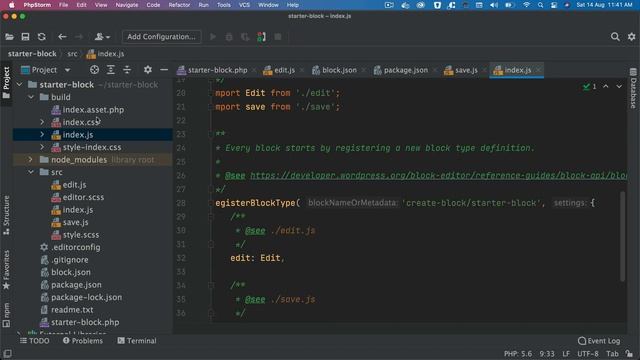Navigate forward with the right arrow

tap(79, 37)
